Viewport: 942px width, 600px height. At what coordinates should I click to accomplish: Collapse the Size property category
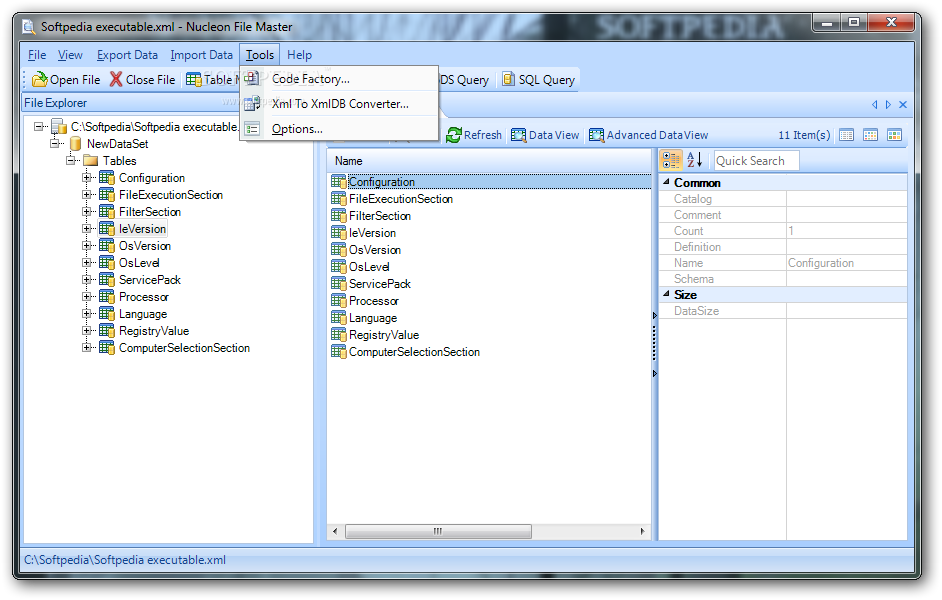(666, 294)
